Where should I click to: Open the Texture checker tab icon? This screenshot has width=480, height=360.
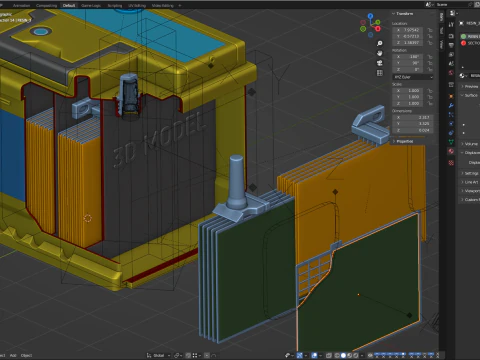pos(451,163)
